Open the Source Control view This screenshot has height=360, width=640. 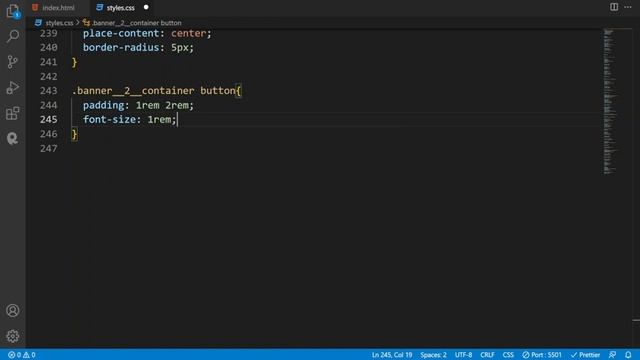13,62
